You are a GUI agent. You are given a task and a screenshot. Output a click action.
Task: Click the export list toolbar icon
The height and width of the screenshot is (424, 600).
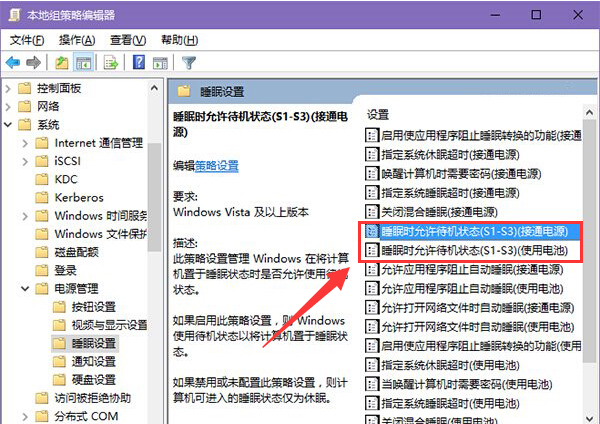(x=111, y=62)
